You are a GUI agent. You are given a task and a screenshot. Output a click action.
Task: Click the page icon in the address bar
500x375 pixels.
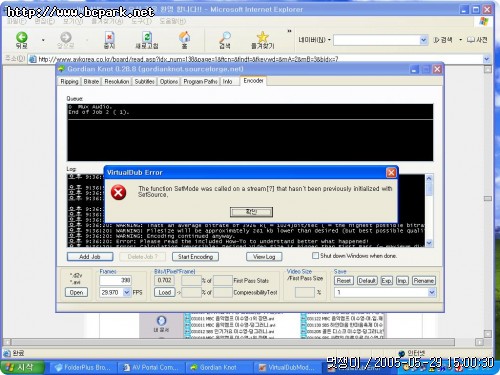[32, 60]
